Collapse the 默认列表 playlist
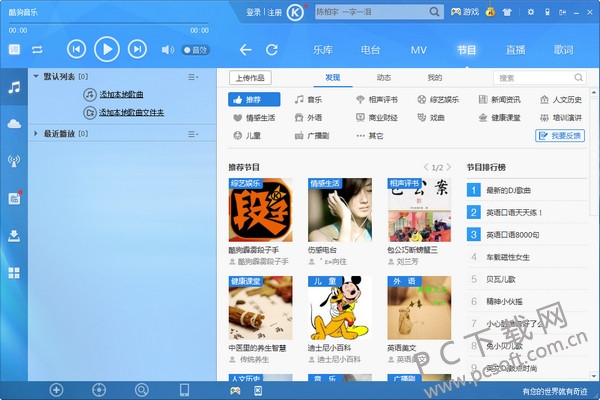The width and height of the screenshot is (600, 400). point(36,77)
